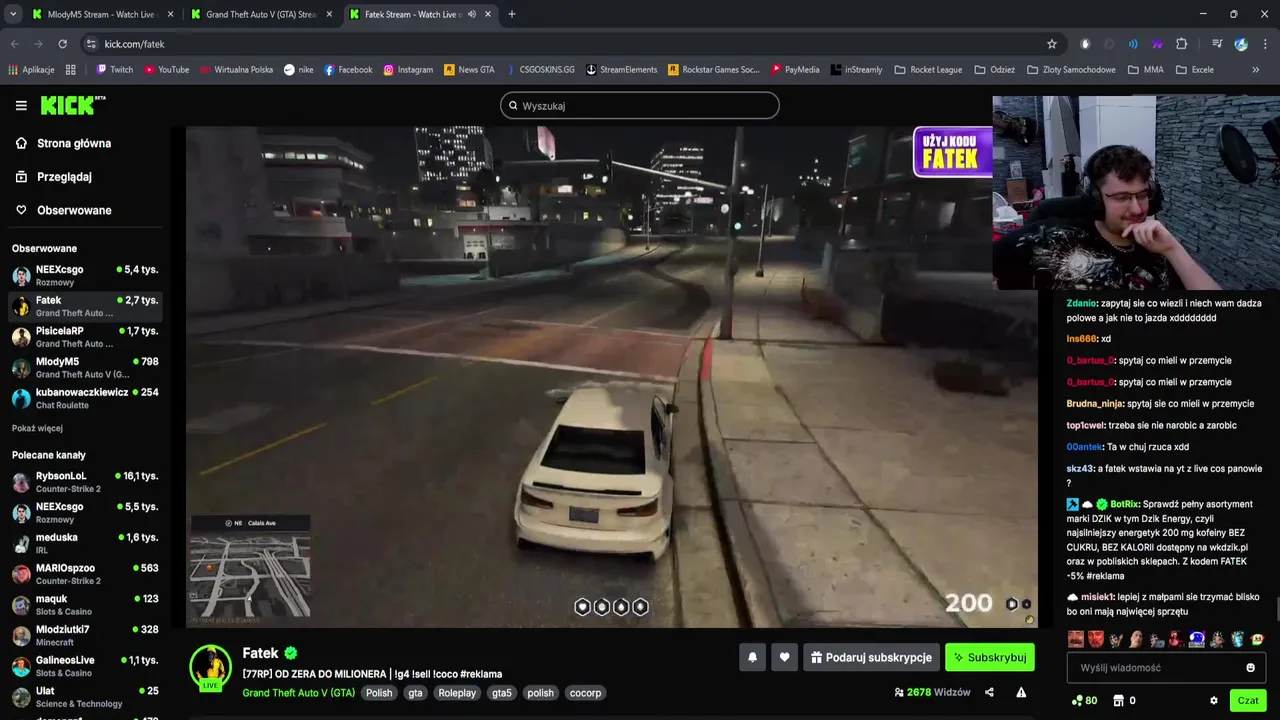Open Odzież bookmarks folder
This screenshot has height=720, width=1280.
point(994,70)
